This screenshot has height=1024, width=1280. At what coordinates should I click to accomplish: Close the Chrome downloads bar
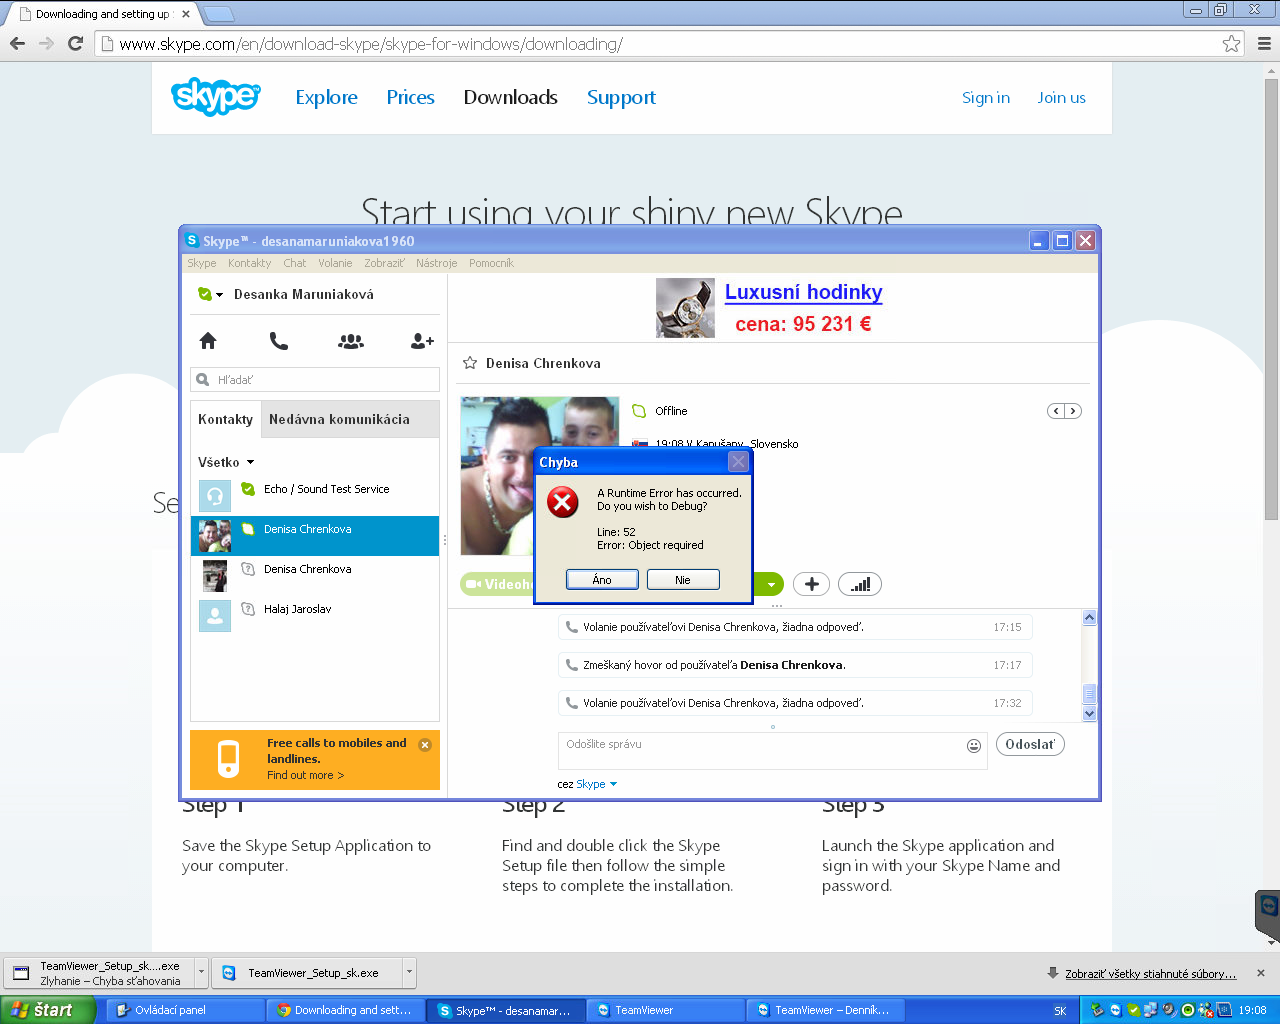[1261, 973]
